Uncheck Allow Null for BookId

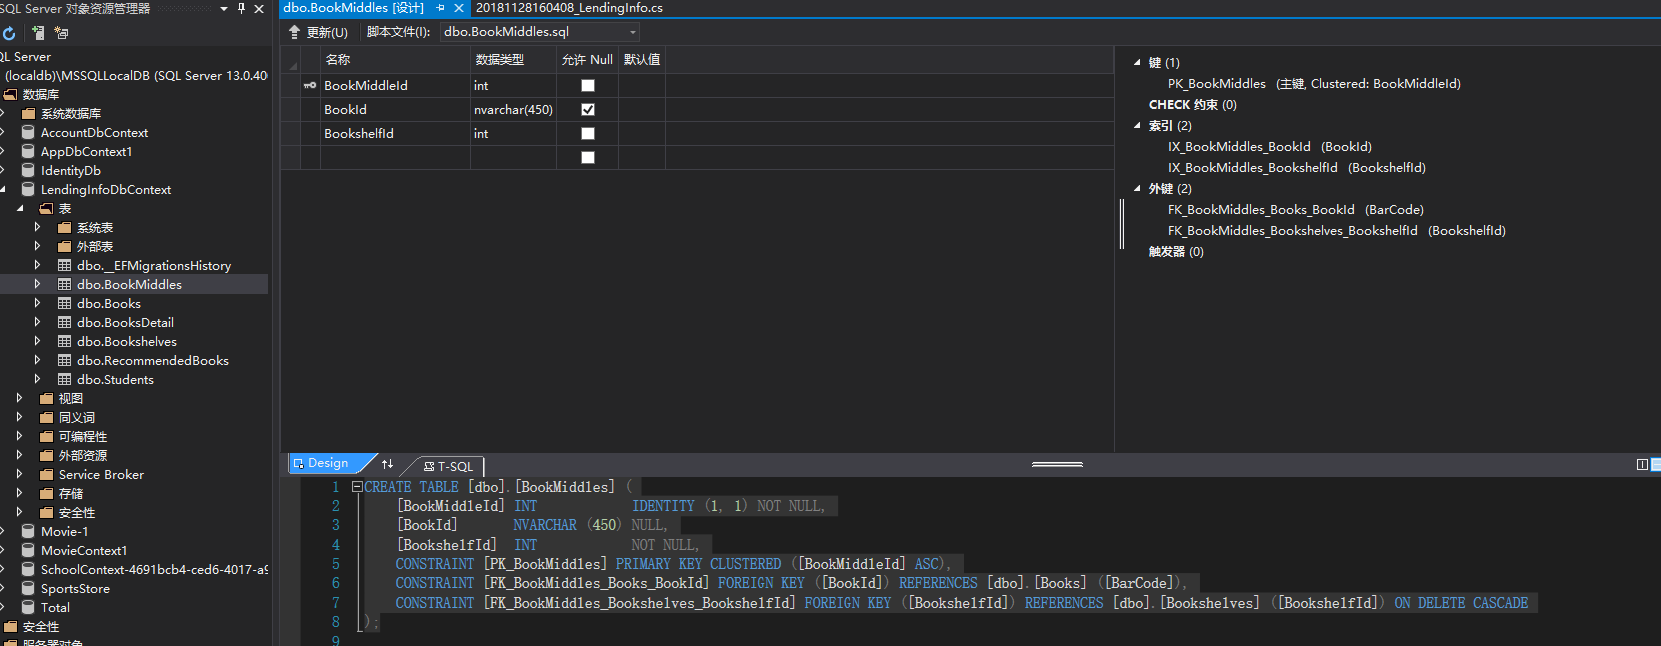pyautogui.click(x=588, y=110)
